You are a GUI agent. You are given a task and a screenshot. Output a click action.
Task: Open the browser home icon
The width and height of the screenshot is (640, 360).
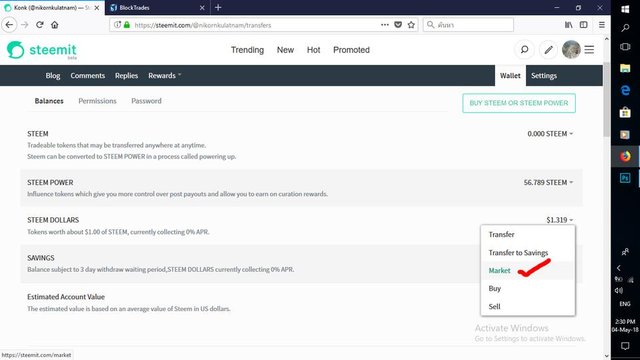tap(55, 25)
